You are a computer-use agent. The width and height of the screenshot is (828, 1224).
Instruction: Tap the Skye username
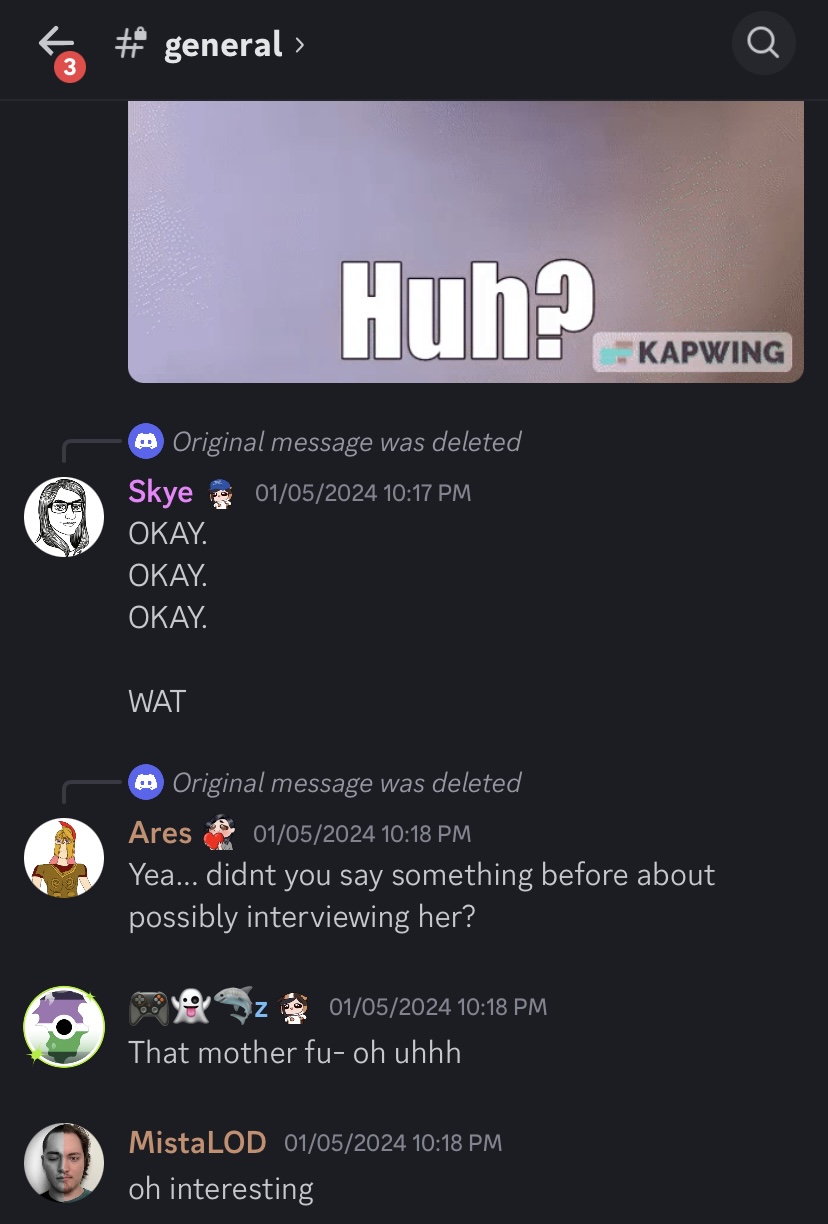coord(160,492)
